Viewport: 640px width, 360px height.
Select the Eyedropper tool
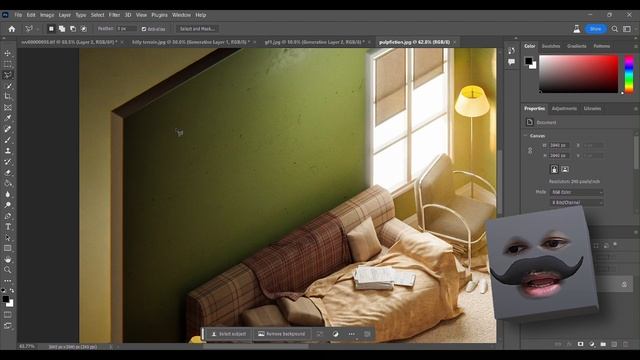click(8, 118)
